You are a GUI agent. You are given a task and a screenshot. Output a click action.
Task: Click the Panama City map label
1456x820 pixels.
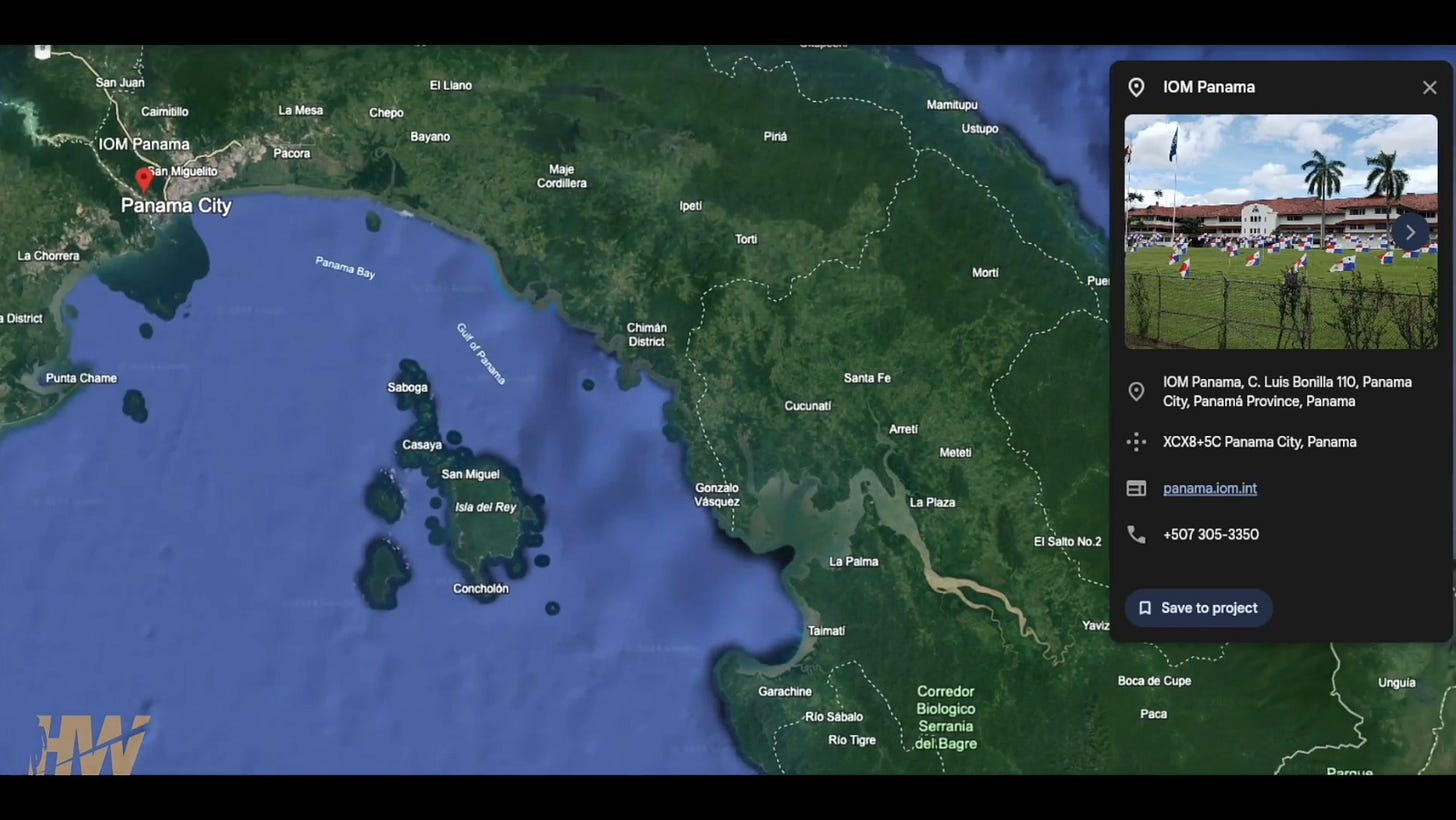tap(176, 205)
